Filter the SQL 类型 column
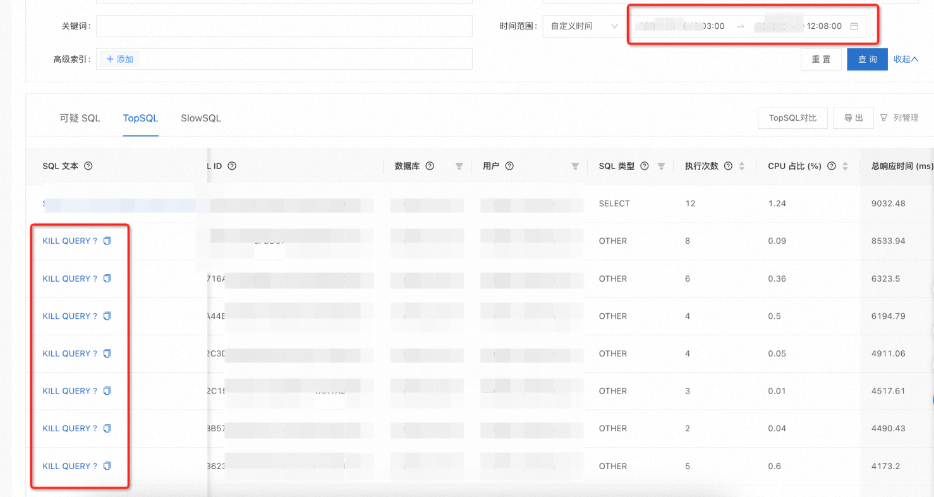The width and height of the screenshot is (934, 497). pos(661,166)
